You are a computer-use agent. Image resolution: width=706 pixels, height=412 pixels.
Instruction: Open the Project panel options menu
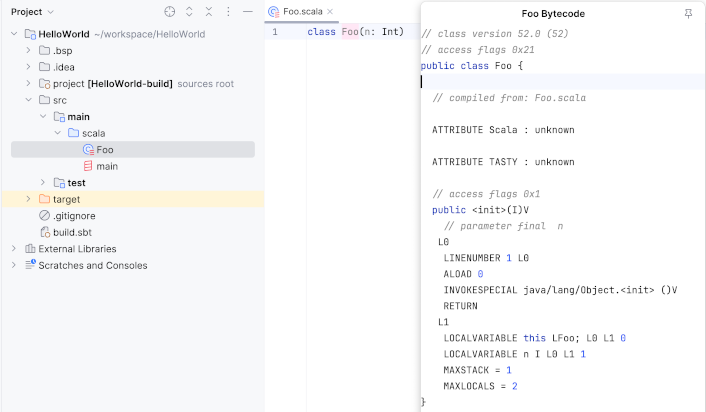point(228,12)
